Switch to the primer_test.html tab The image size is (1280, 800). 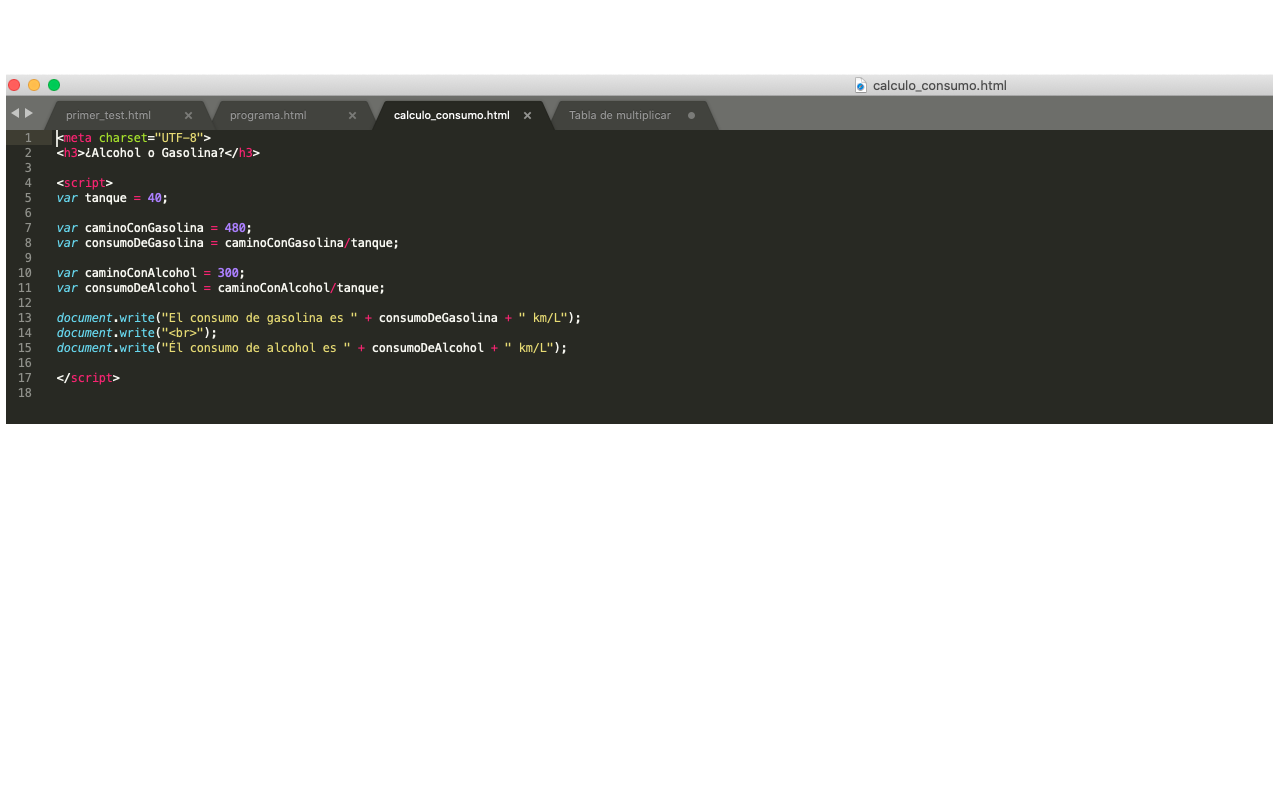(x=108, y=115)
